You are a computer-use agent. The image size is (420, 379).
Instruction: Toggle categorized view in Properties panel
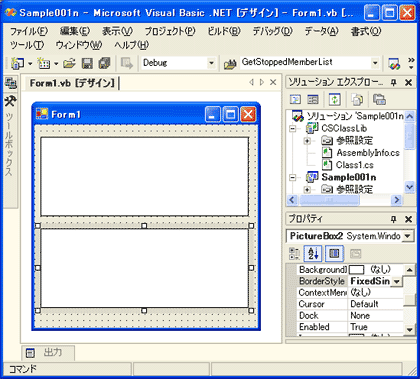[294, 254]
